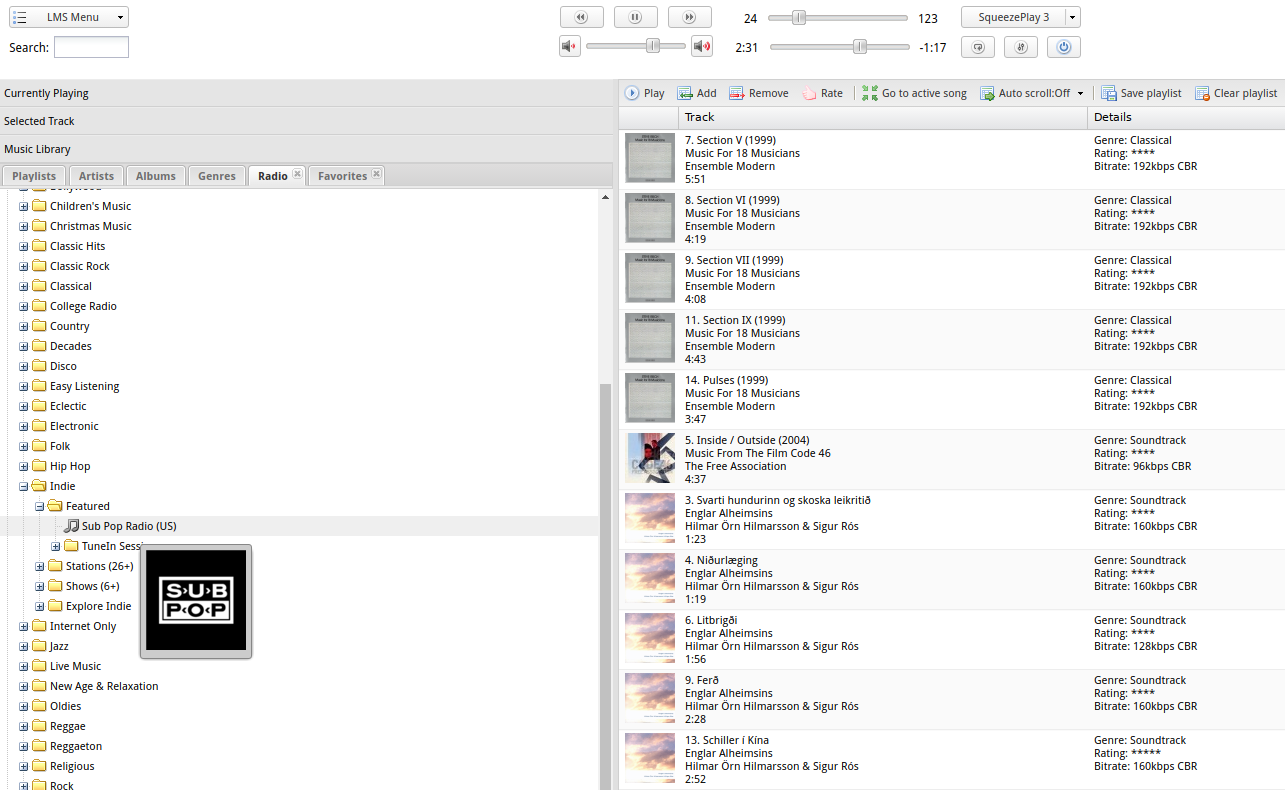Click the Sub Pop Radio music note icon
Viewport: 1285px width, 790px height.
click(x=71, y=526)
